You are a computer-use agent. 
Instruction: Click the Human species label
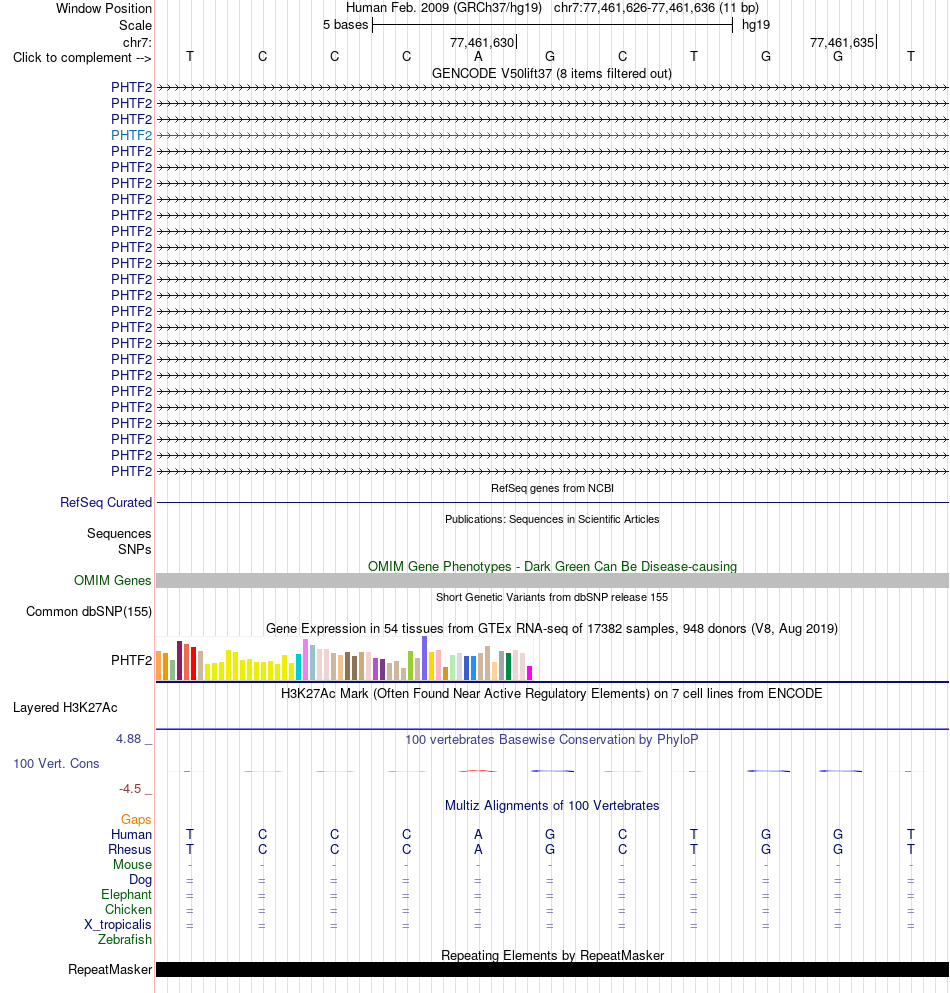tap(131, 834)
